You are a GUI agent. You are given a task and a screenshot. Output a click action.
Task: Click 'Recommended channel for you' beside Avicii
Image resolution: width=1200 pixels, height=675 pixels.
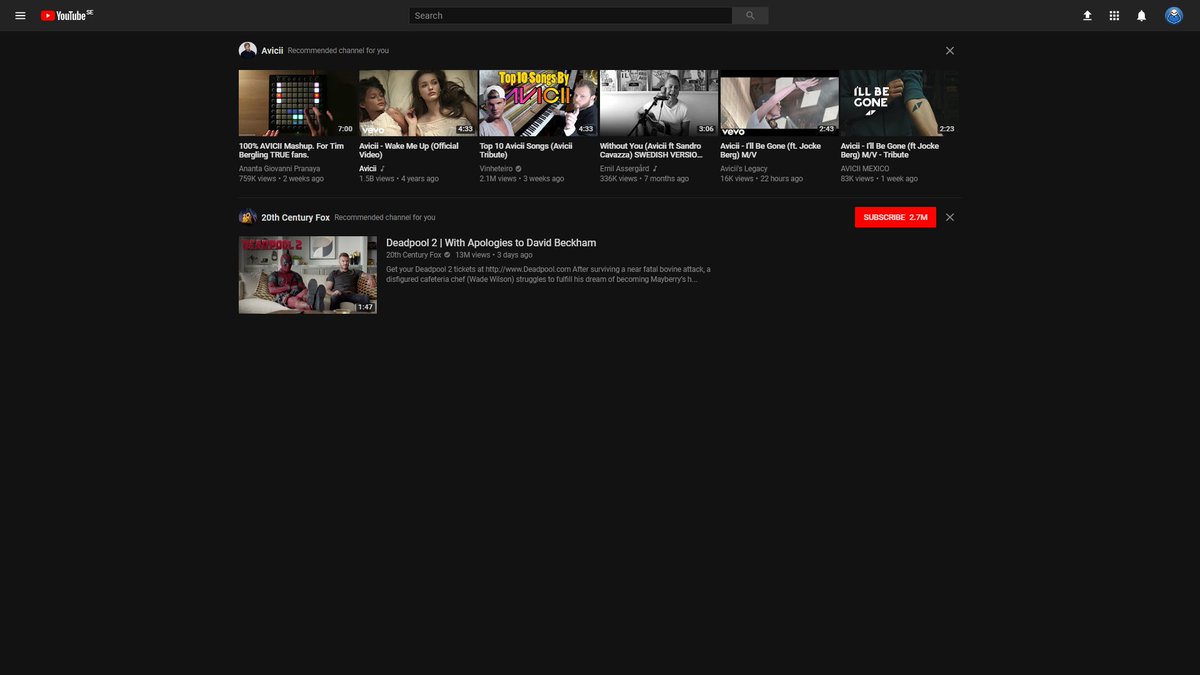[338, 50]
